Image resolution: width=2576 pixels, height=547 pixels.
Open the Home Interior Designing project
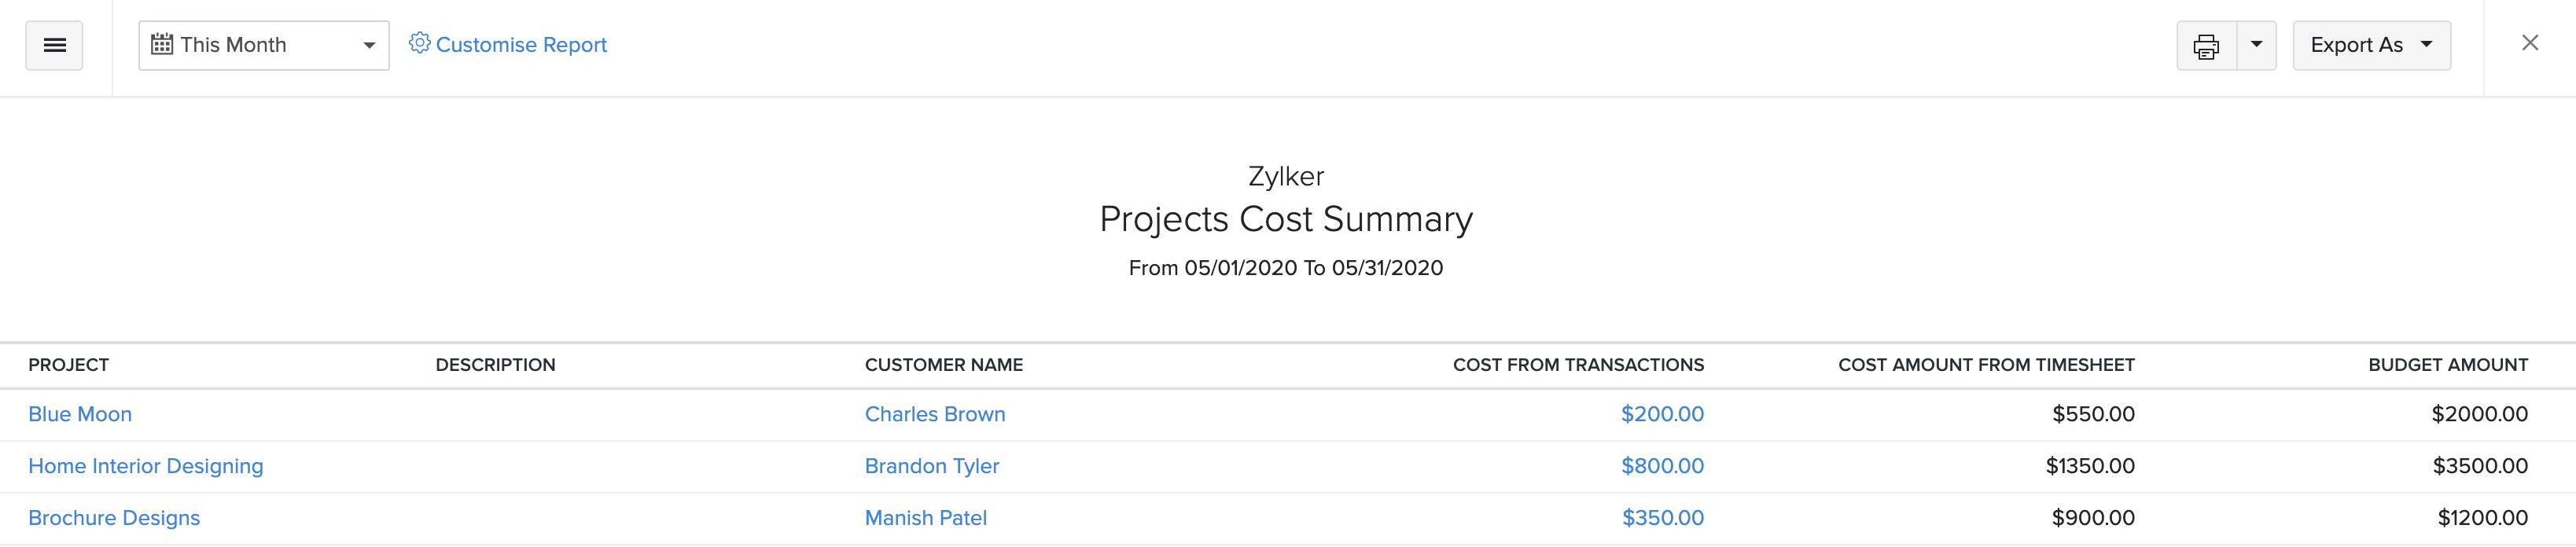(146, 465)
